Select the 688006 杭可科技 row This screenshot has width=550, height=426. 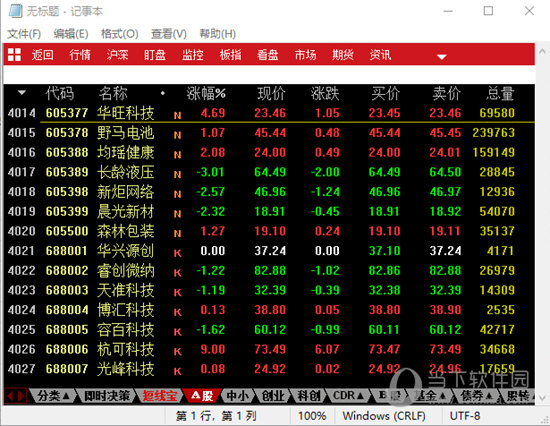pos(269,349)
